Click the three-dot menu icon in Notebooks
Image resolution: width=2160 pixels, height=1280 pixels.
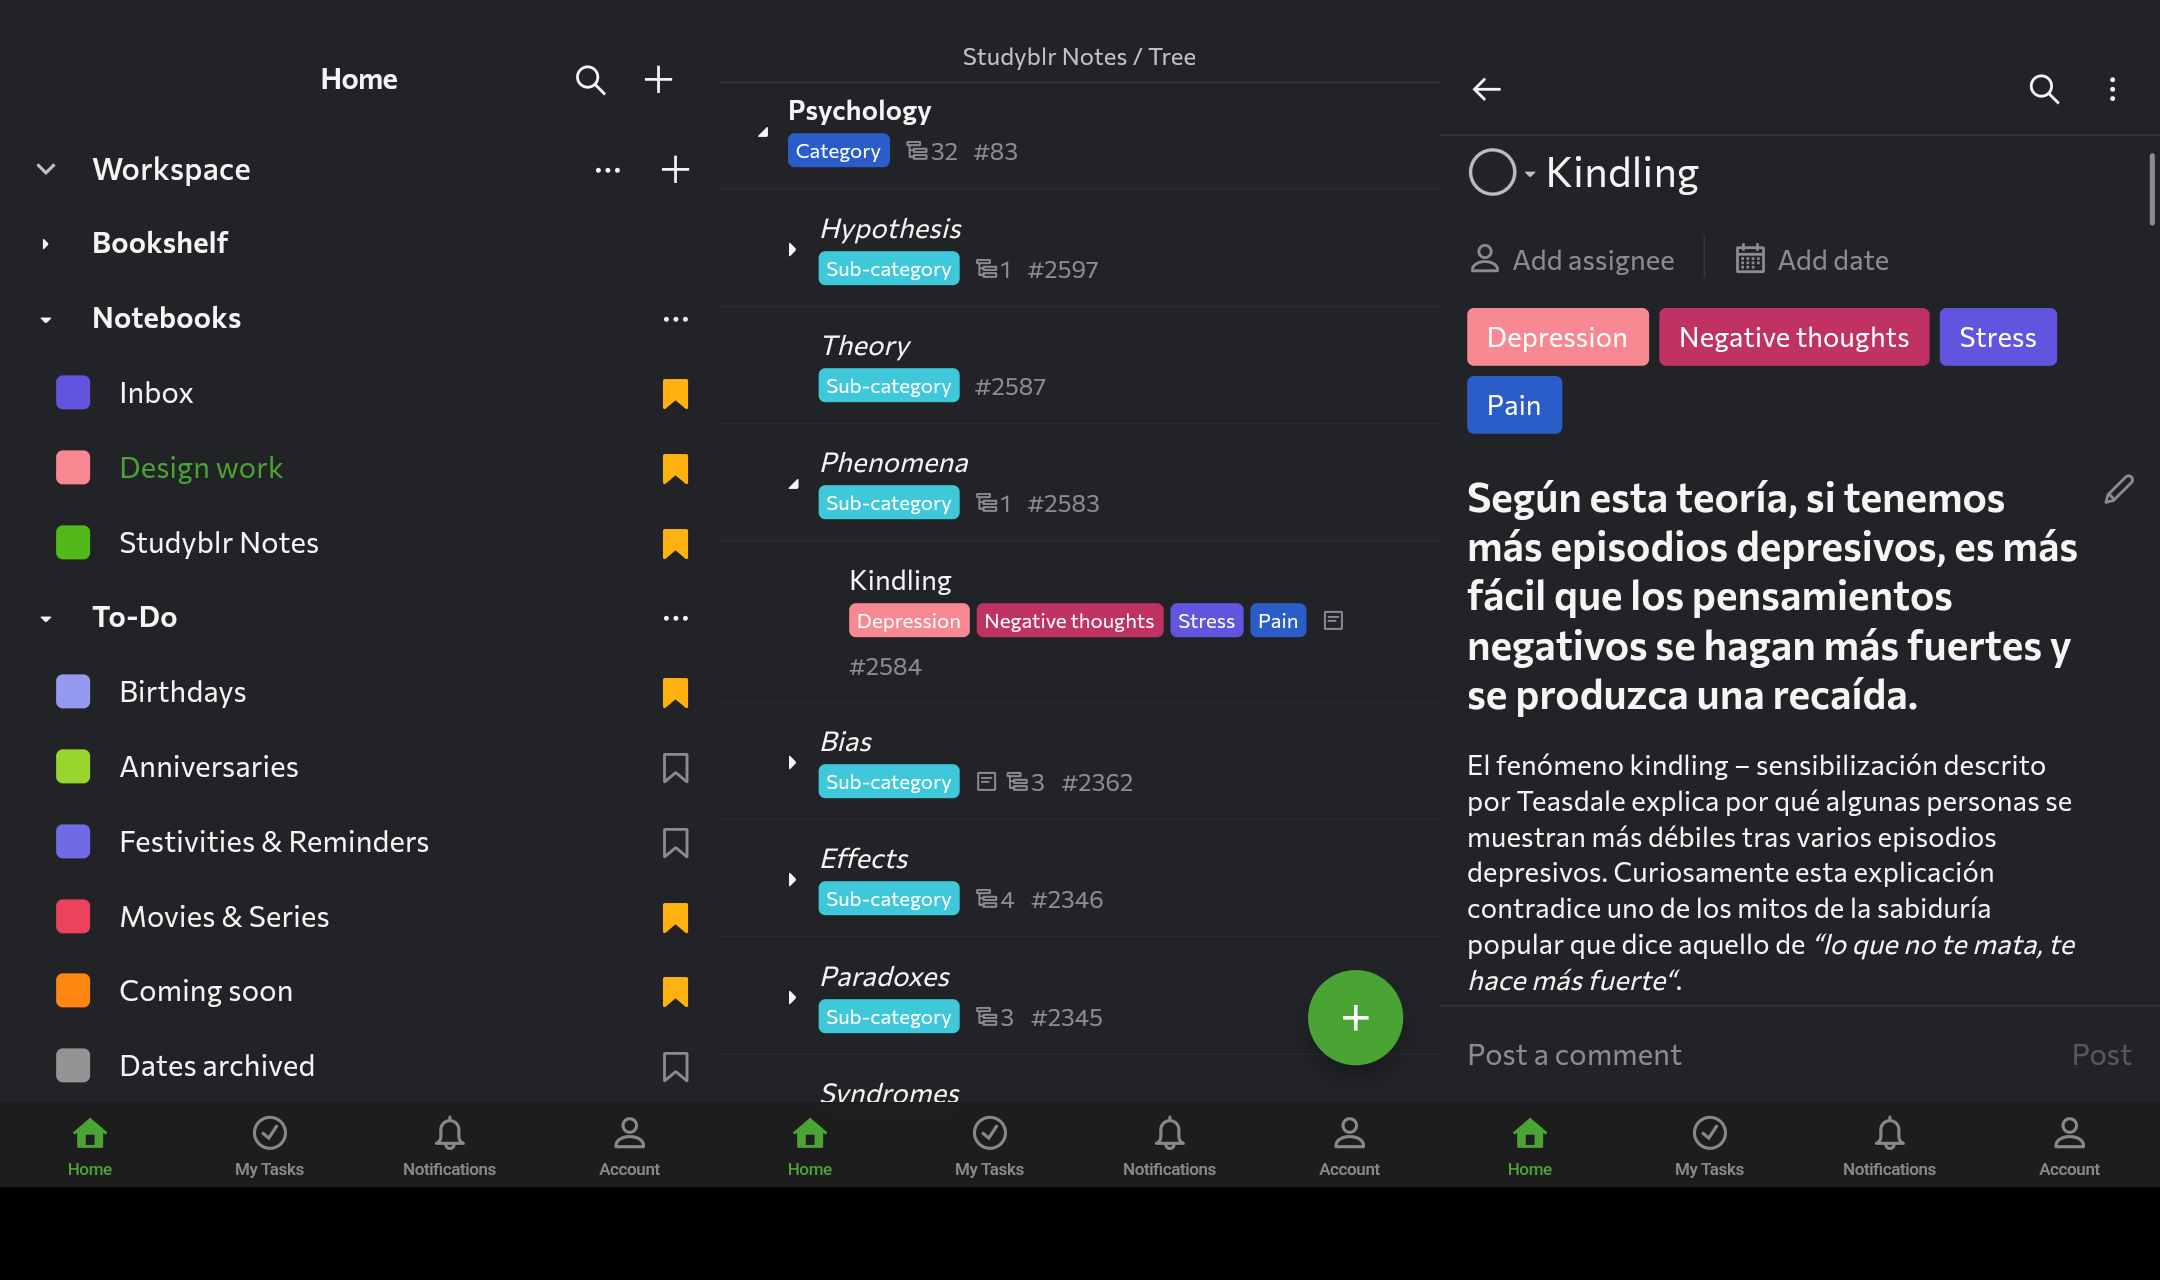pyautogui.click(x=676, y=318)
